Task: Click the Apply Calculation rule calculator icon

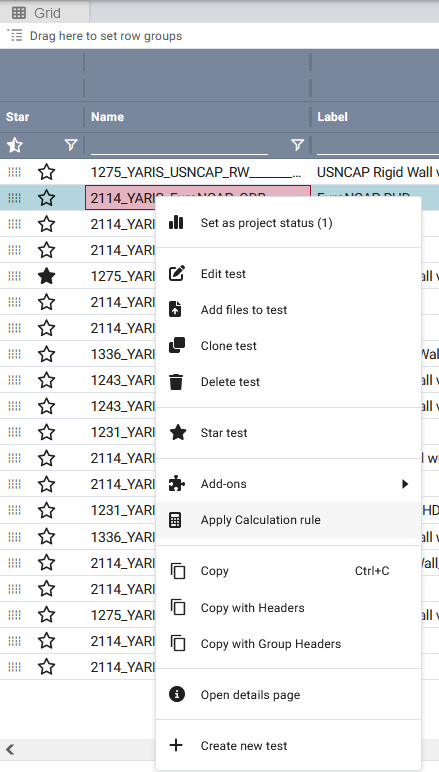Action: tap(175, 520)
